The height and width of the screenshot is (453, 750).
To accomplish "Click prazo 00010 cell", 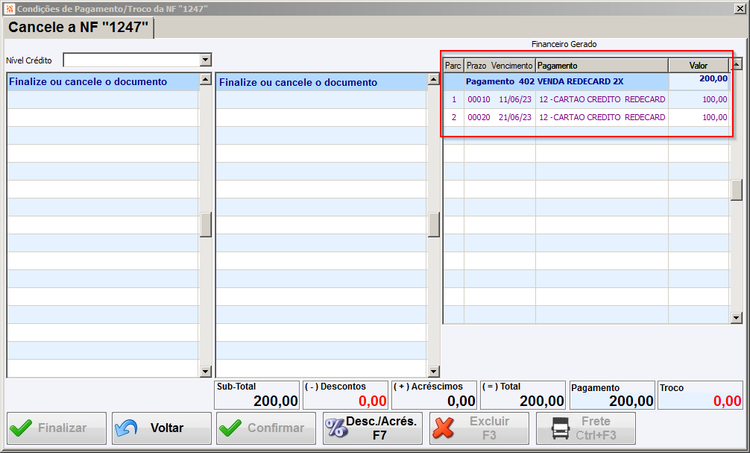I will pos(479,99).
